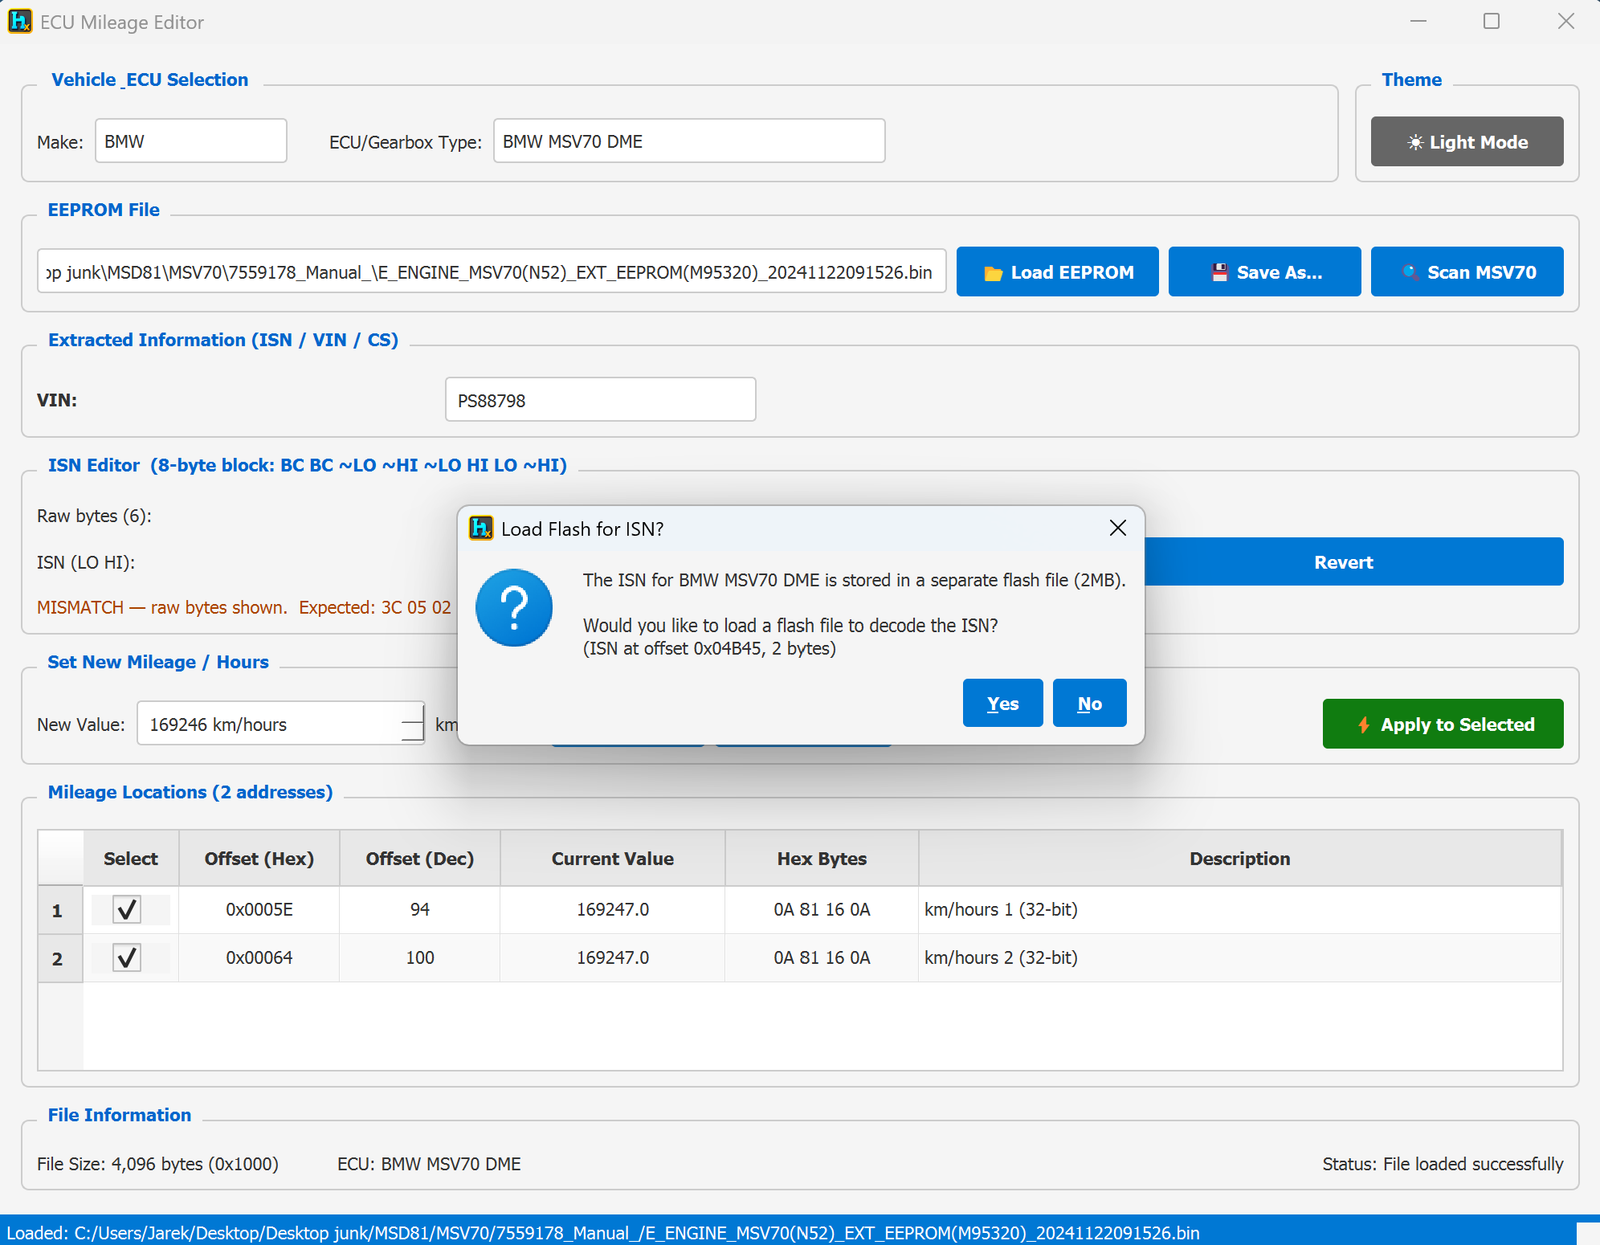This screenshot has width=1600, height=1245.
Task: Click Hex Bytes 0A 81 16 0A row 1
Action: 822,910
